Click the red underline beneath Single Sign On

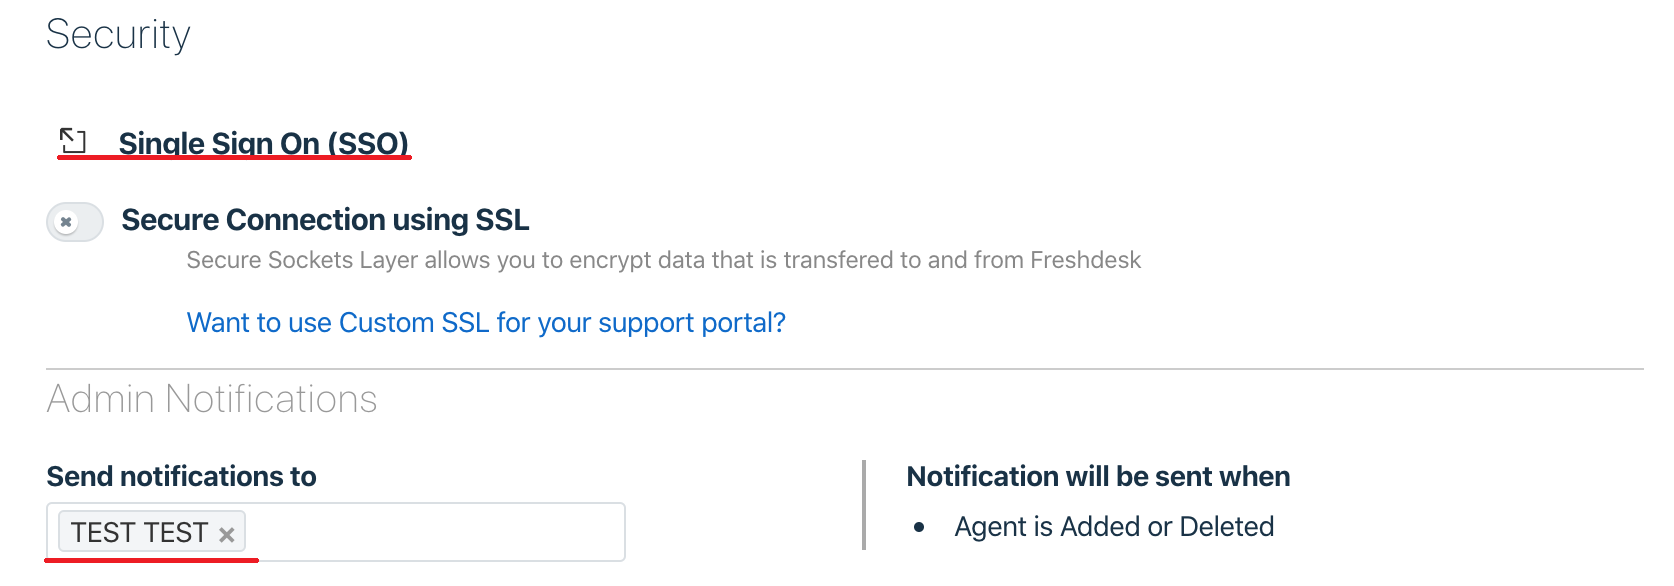[234, 158]
